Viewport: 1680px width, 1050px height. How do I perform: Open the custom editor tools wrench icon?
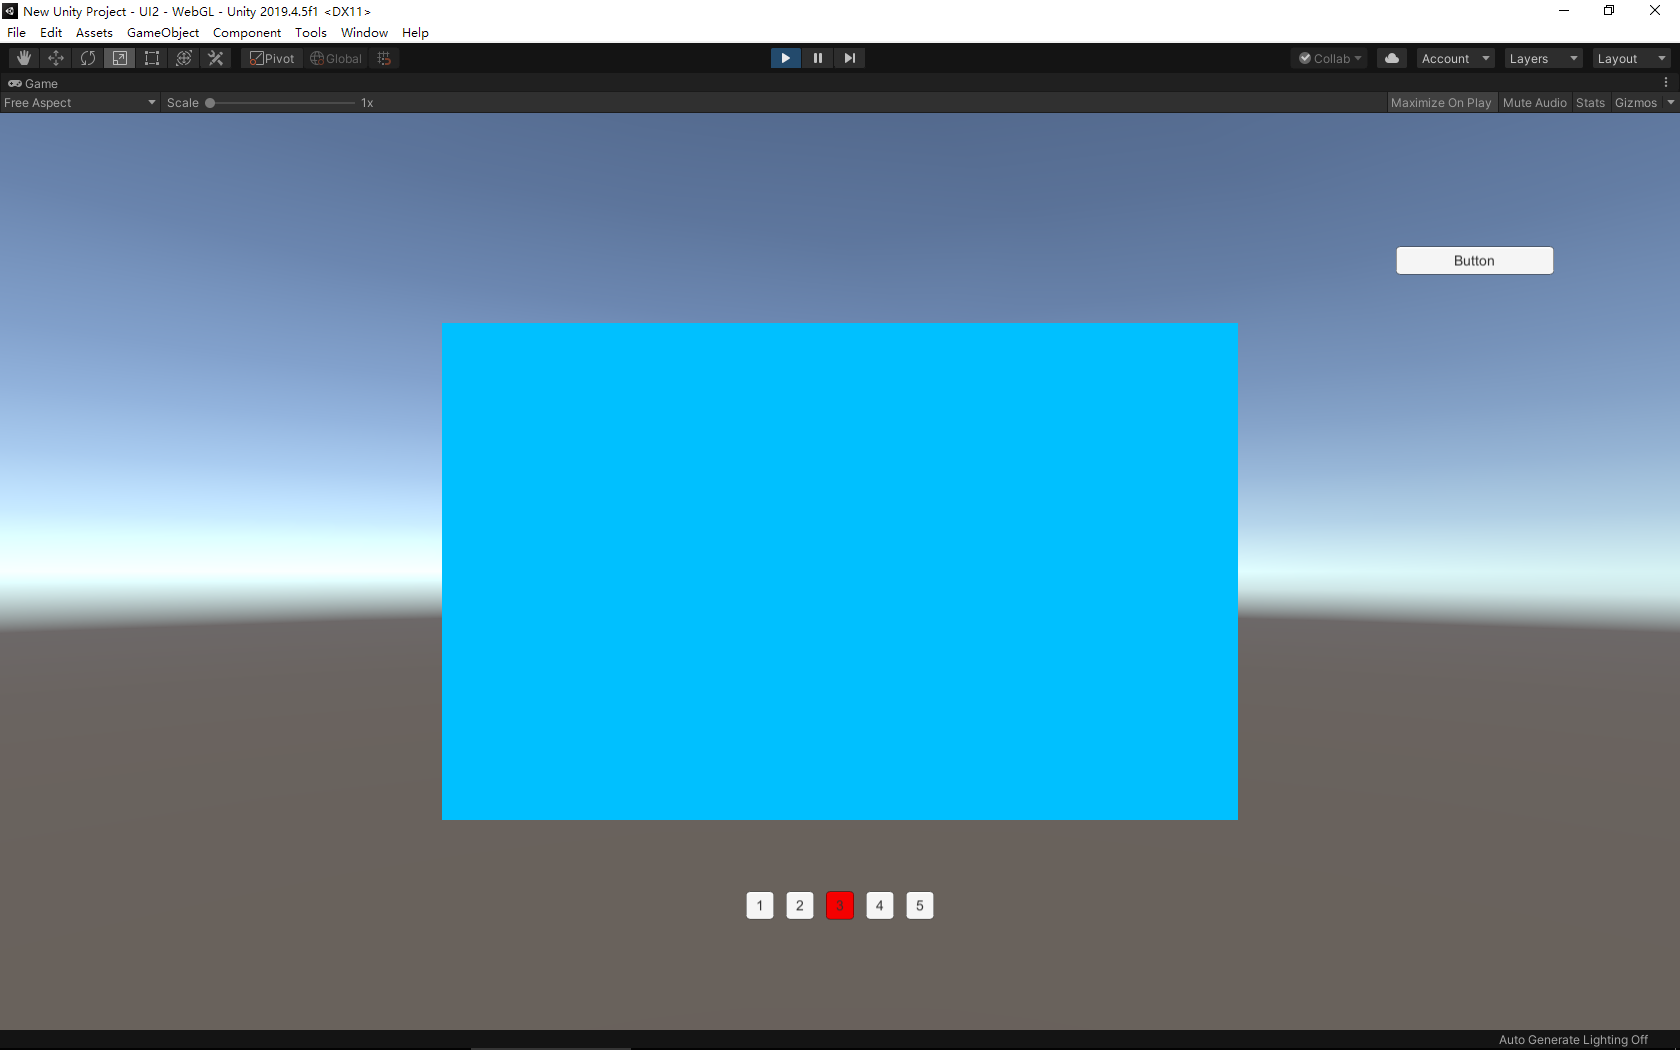pyautogui.click(x=215, y=58)
